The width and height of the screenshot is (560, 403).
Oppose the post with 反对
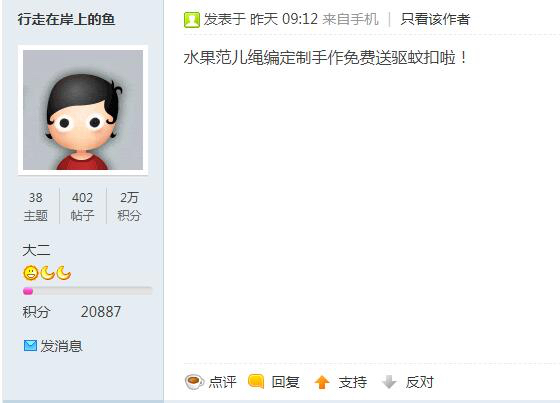click(420, 382)
